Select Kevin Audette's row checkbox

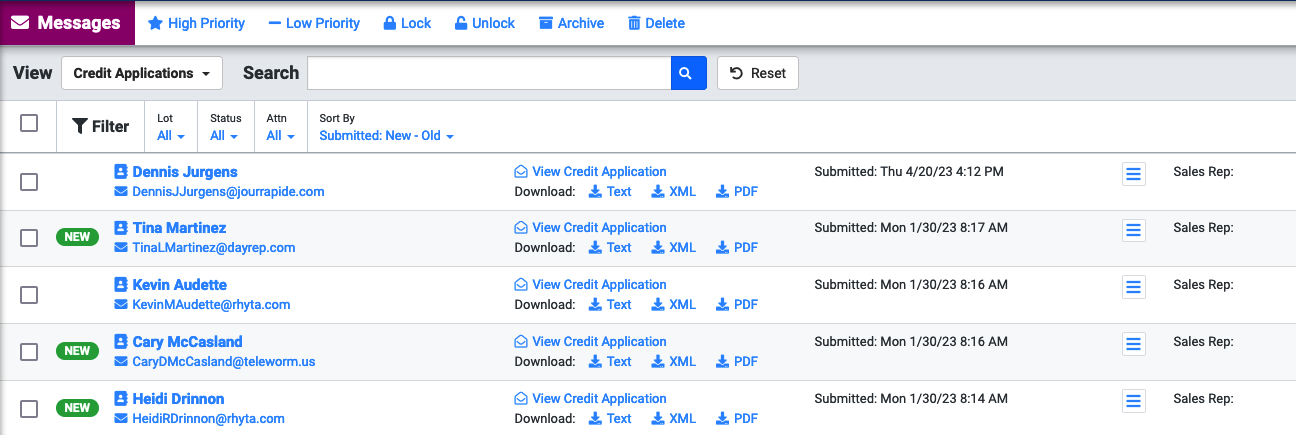point(29,295)
